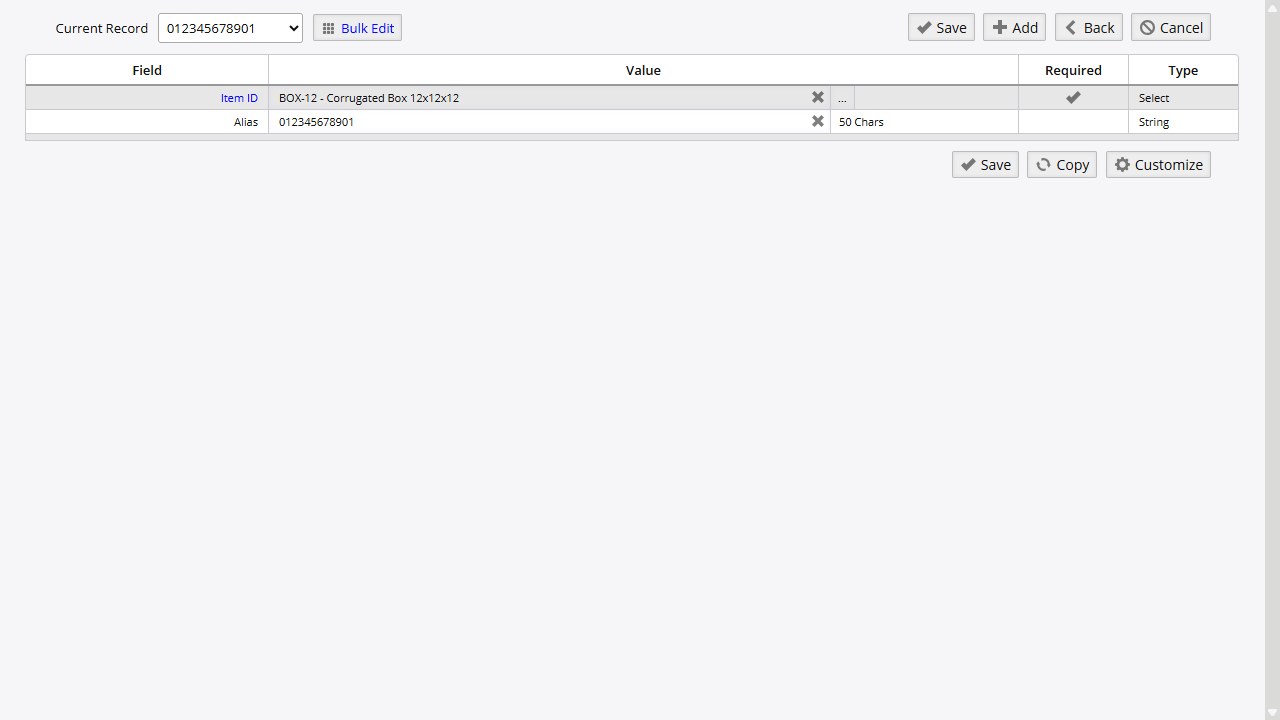Click the Bulk Edit grid icon
This screenshot has height=720, width=1280.
coord(328,27)
